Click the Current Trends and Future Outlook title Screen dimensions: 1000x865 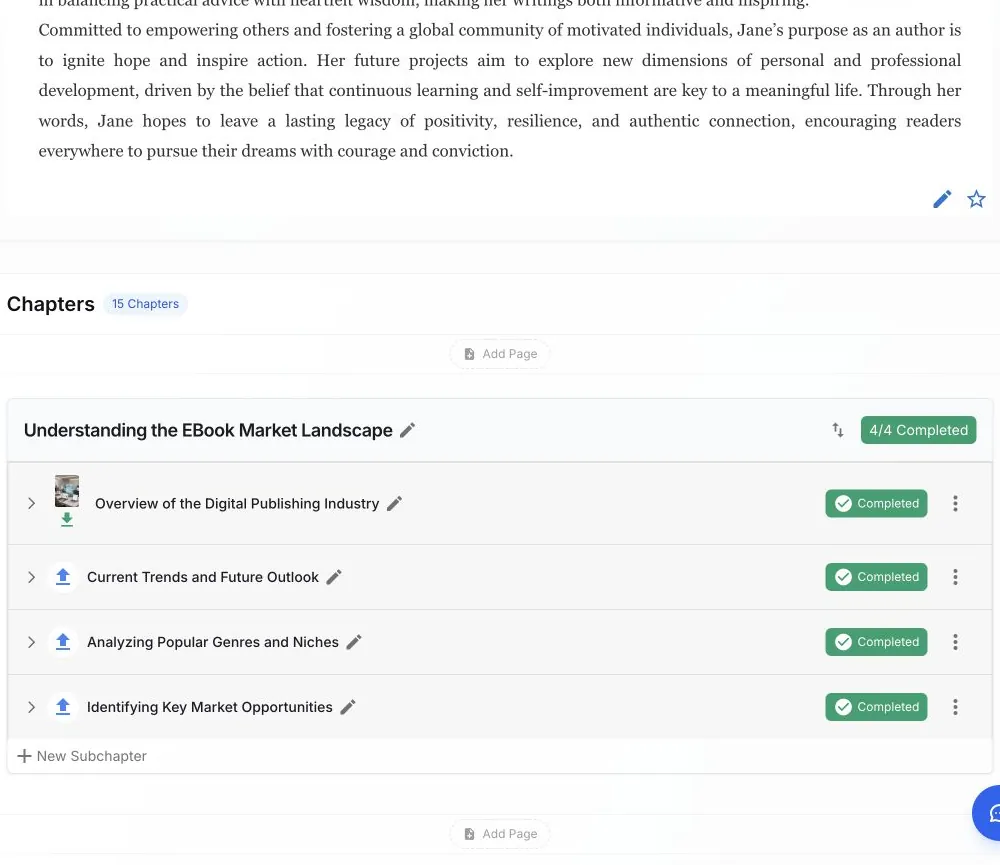pos(203,577)
